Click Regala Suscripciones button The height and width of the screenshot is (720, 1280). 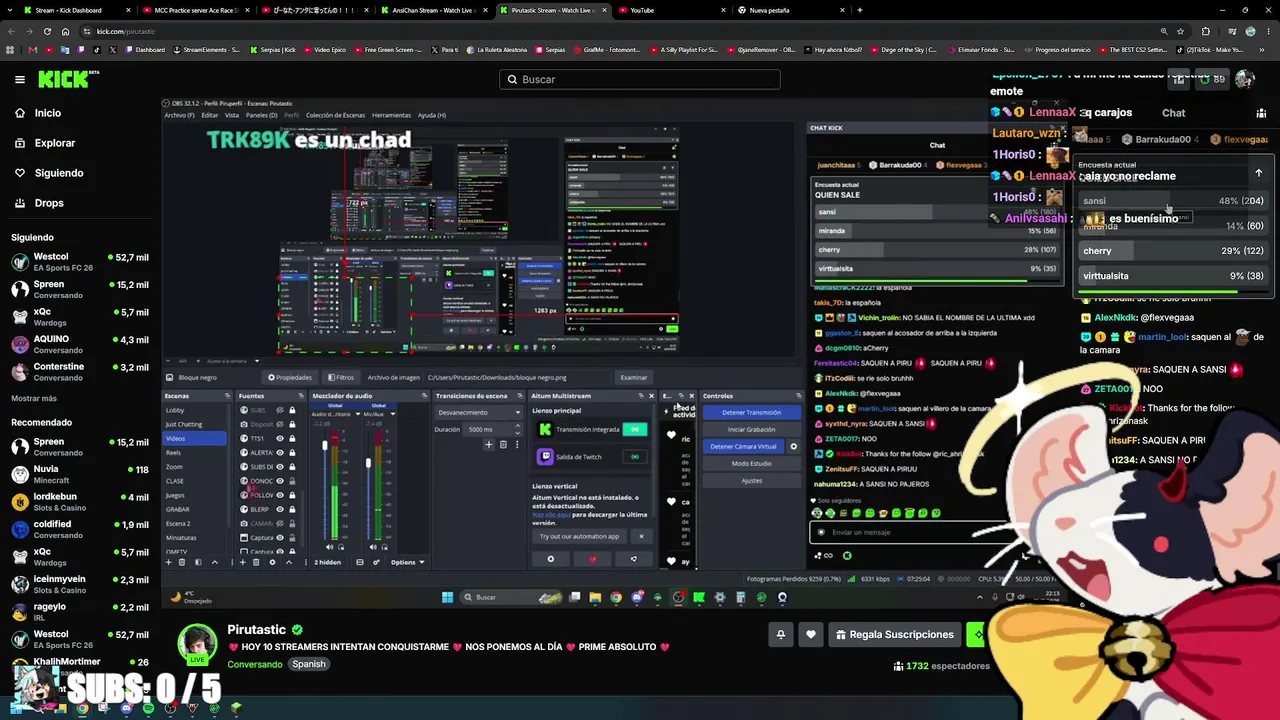pos(895,634)
